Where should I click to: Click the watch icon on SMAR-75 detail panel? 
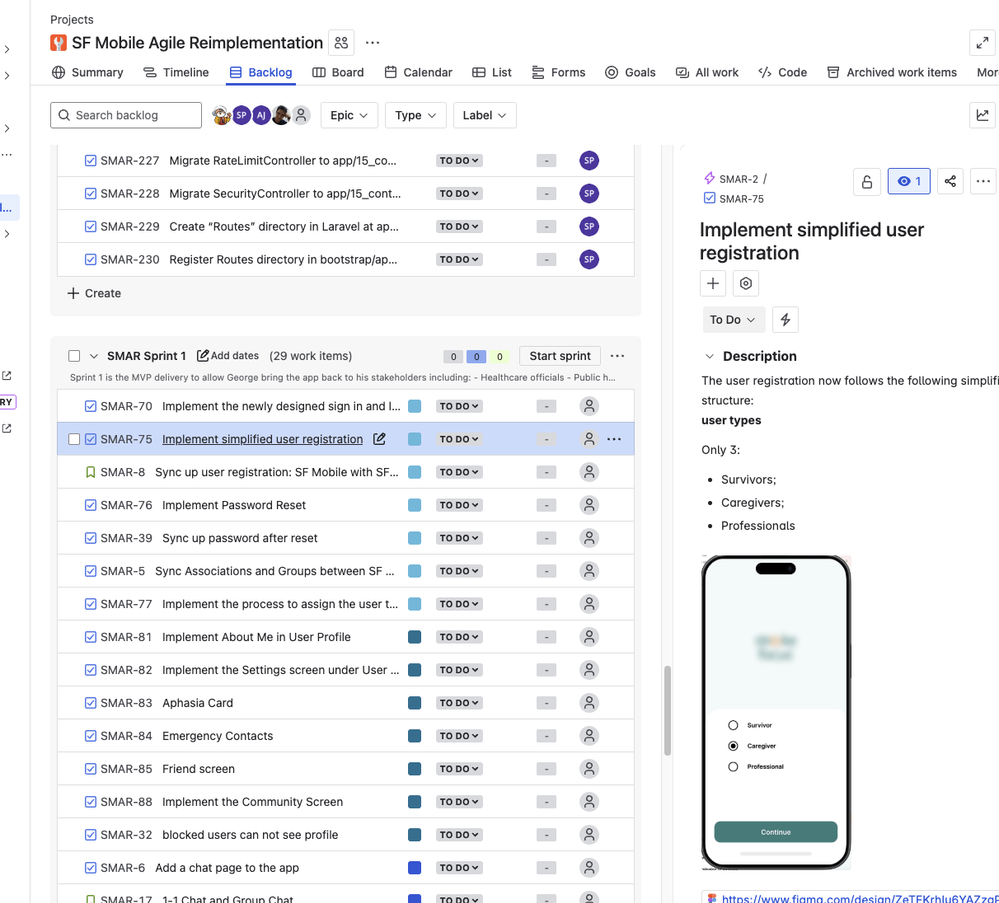909,181
